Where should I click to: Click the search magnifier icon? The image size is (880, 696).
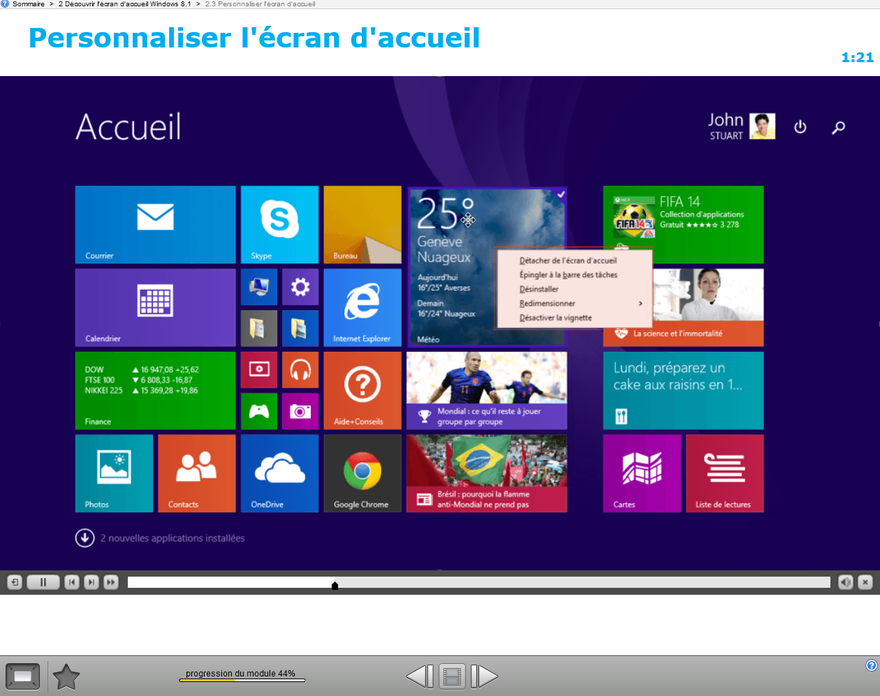[x=839, y=127]
